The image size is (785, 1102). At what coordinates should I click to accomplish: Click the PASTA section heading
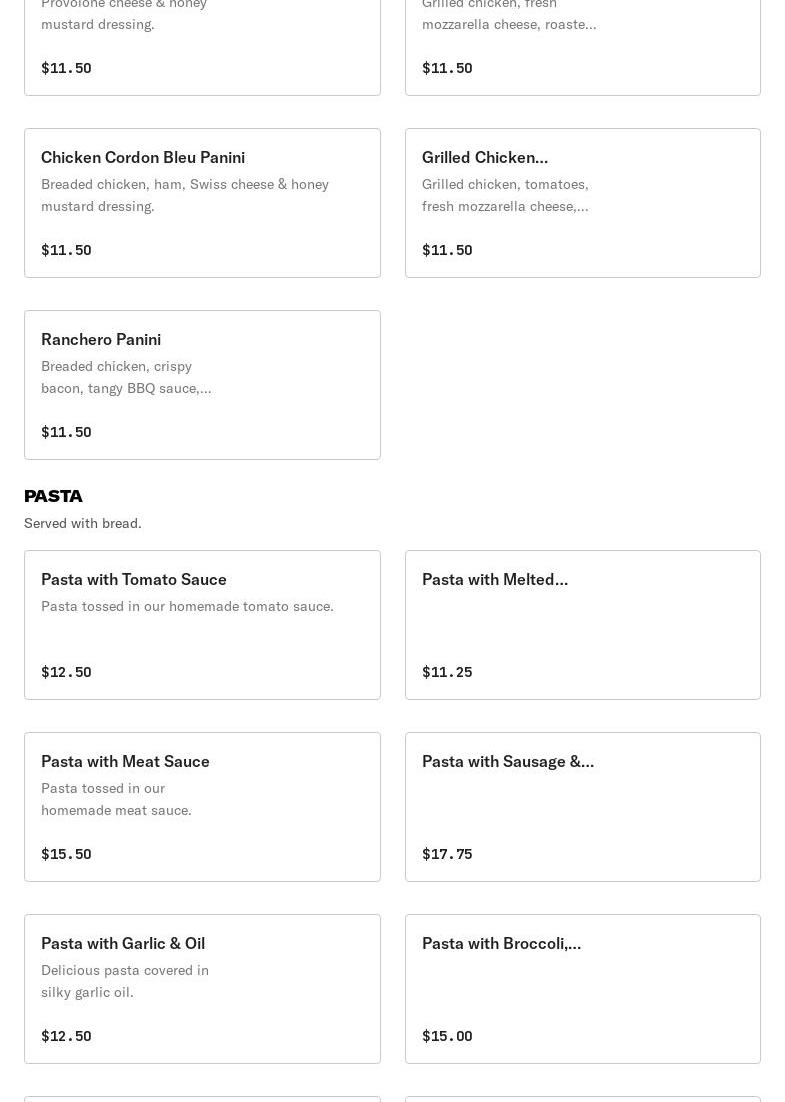[x=53, y=496]
